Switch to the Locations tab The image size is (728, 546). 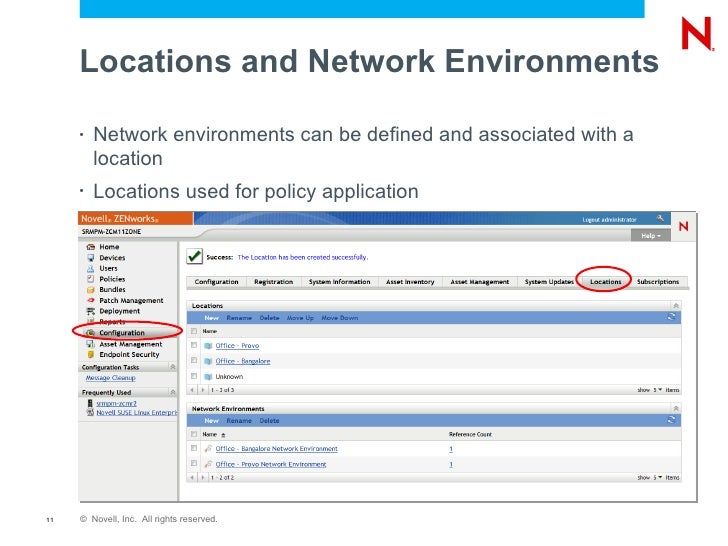pyautogui.click(x=605, y=282)
